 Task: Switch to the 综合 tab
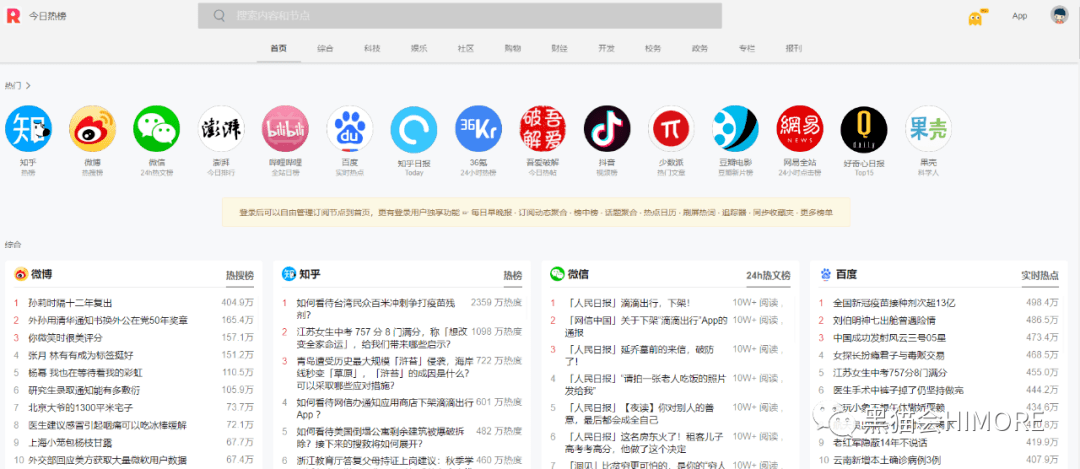(325, 49)
